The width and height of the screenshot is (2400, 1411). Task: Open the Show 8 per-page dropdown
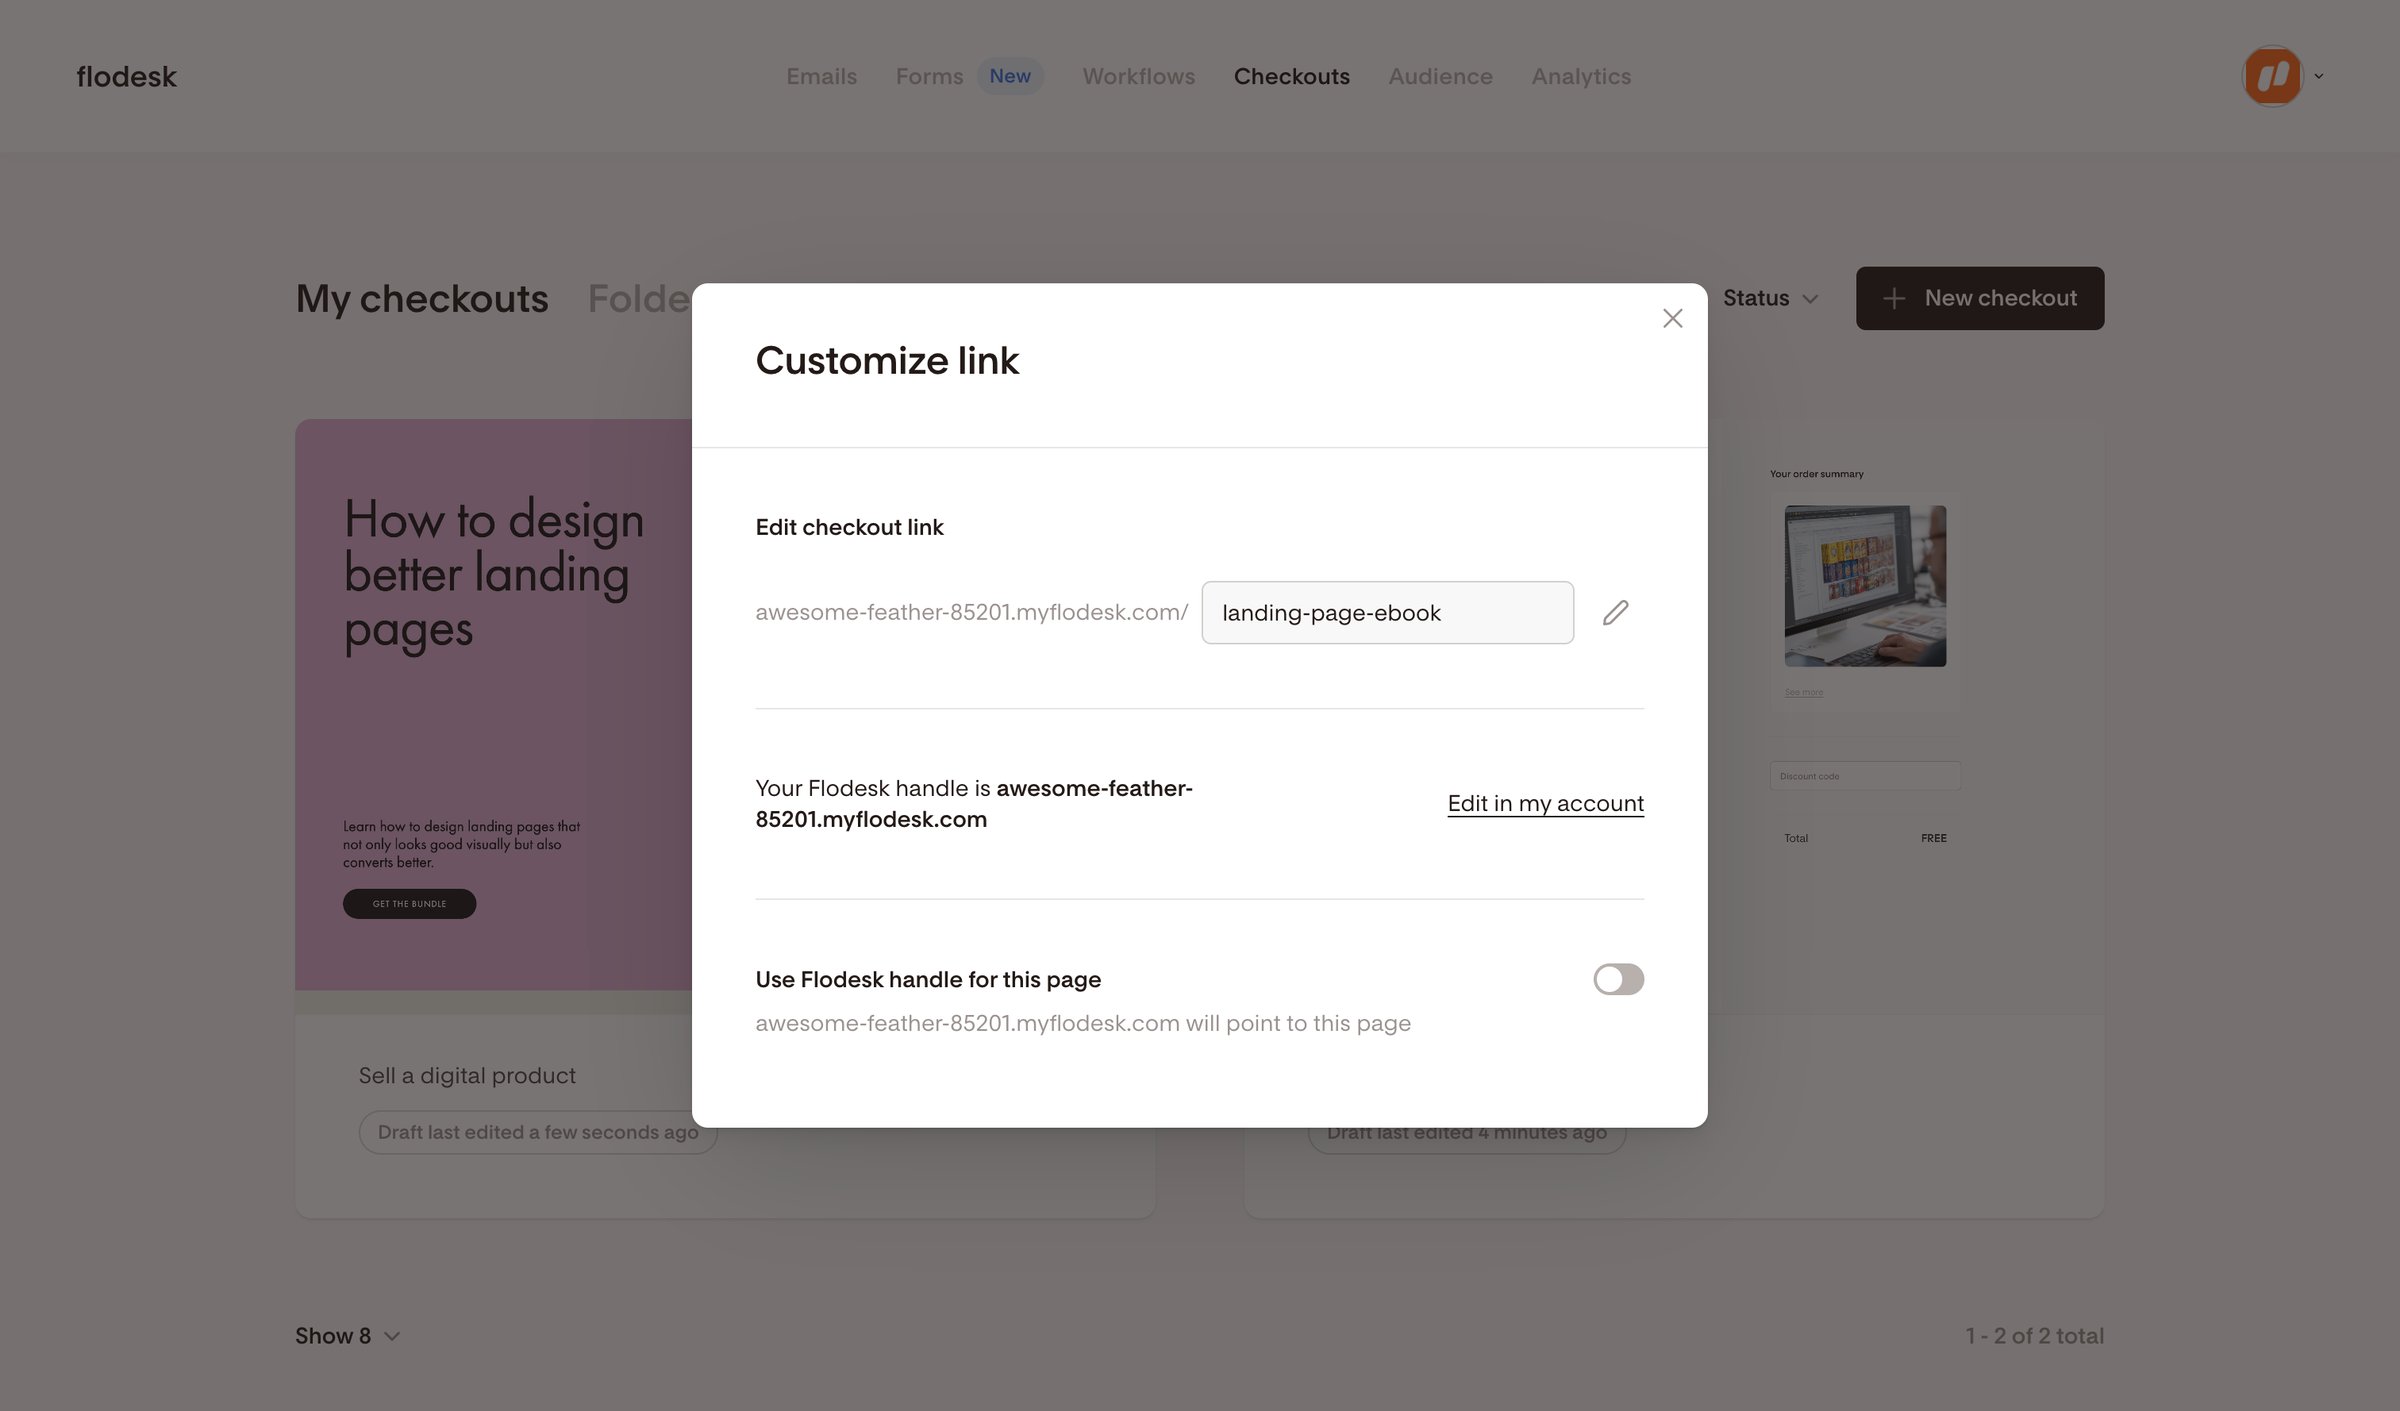347,1336
